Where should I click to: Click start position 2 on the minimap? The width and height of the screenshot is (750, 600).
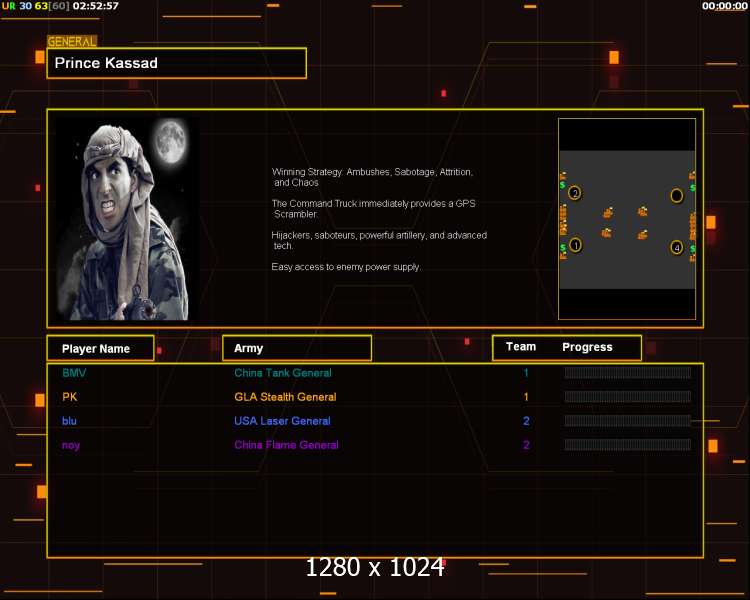575,193
